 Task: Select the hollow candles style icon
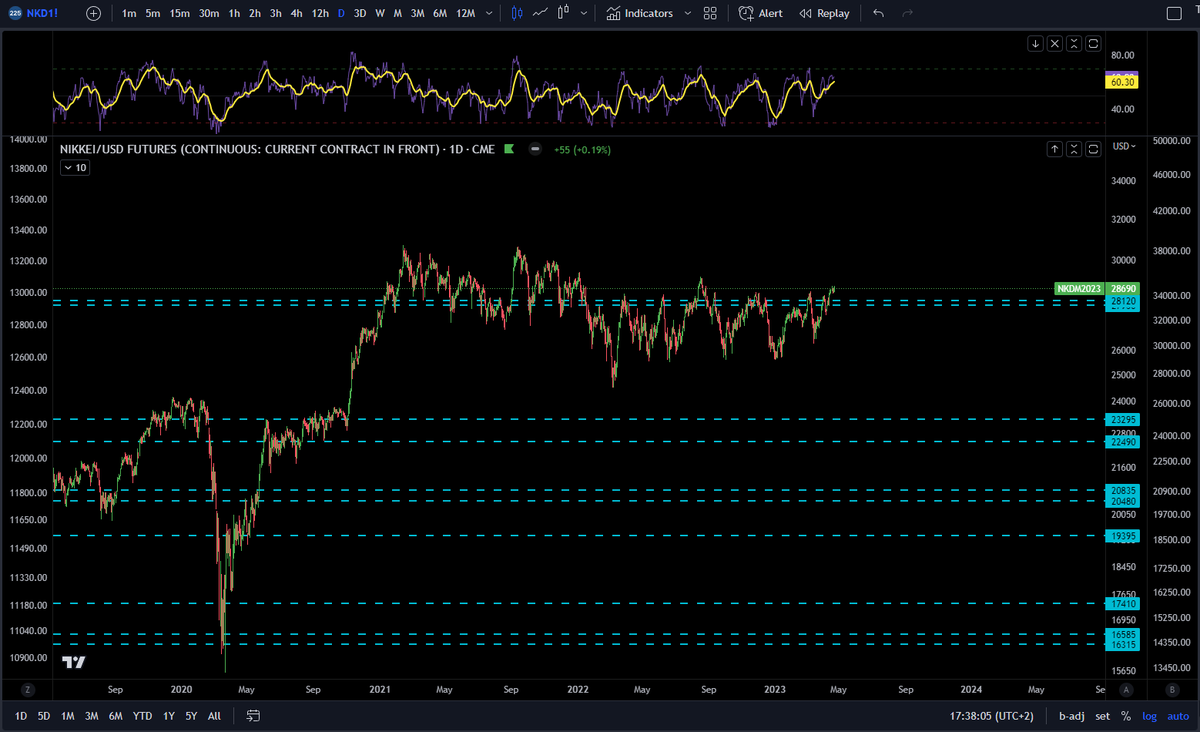click(564, 13)
